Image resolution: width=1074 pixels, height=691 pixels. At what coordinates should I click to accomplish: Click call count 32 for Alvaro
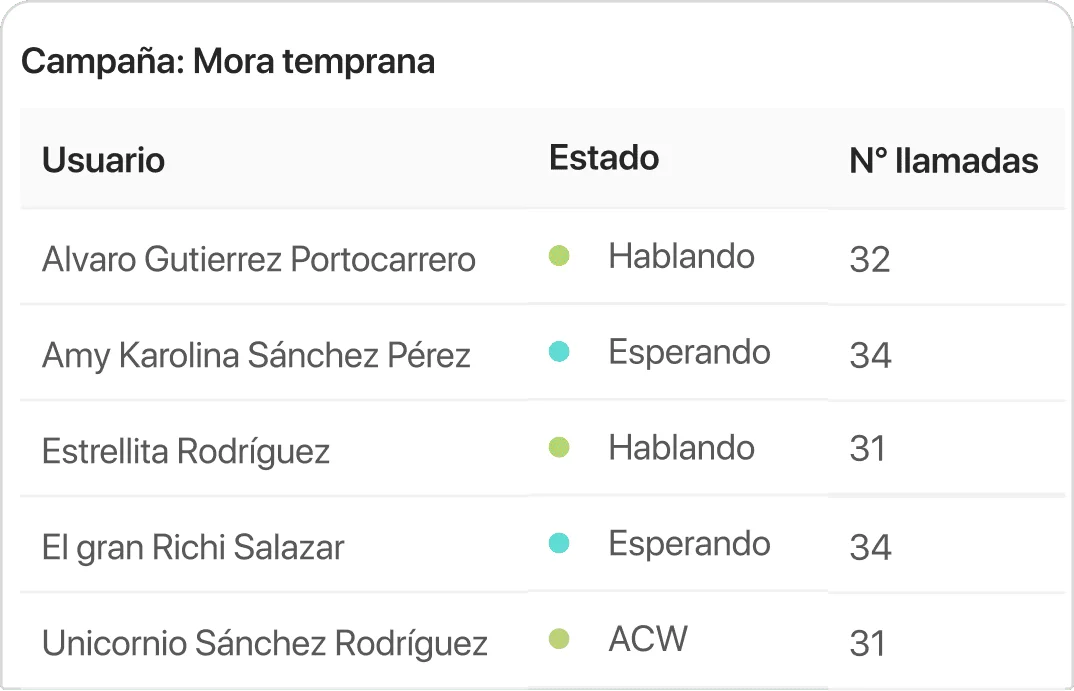click(x=869, y=260)
